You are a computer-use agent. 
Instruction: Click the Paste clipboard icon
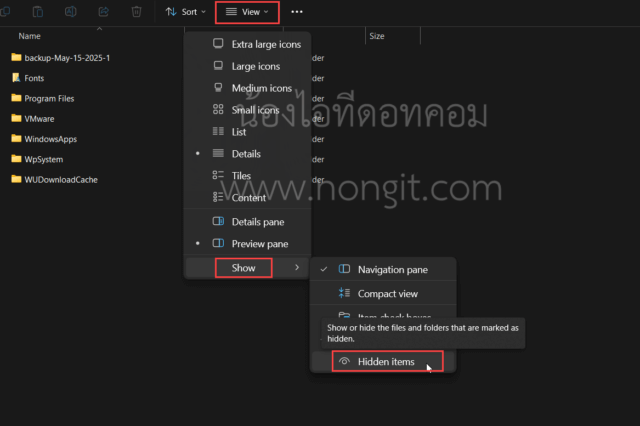tap(38, 11)
